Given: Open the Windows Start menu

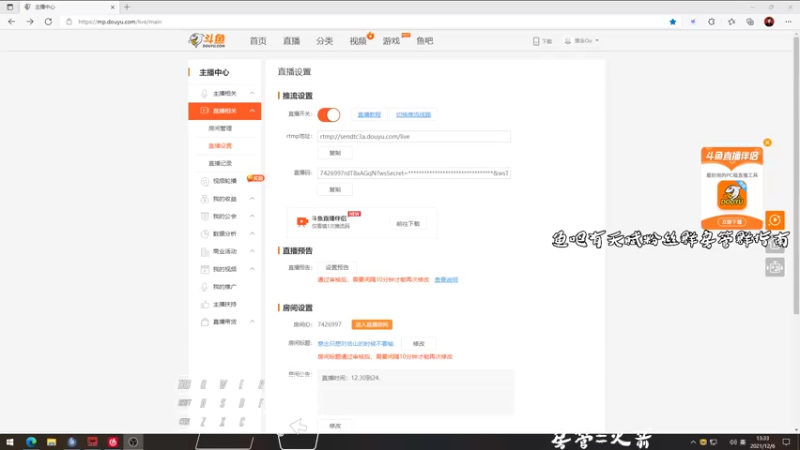Looking at the screenshot, I should pos(10,442).
